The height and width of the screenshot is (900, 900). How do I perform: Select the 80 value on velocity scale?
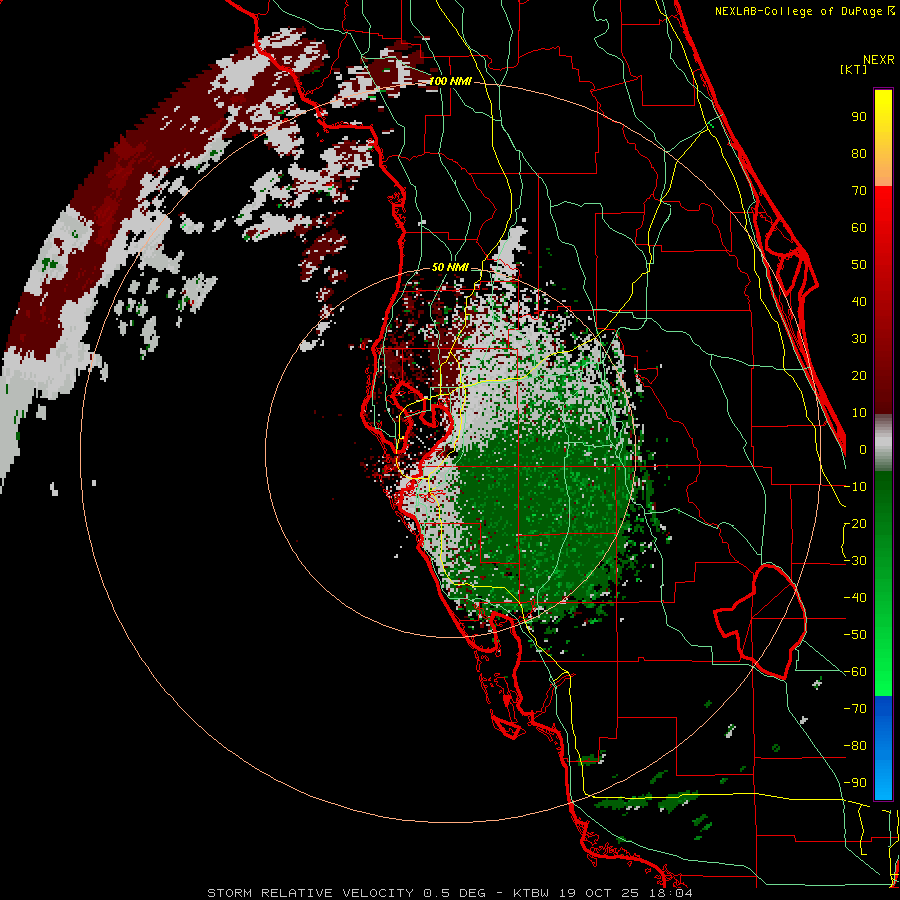pos(859,154)
